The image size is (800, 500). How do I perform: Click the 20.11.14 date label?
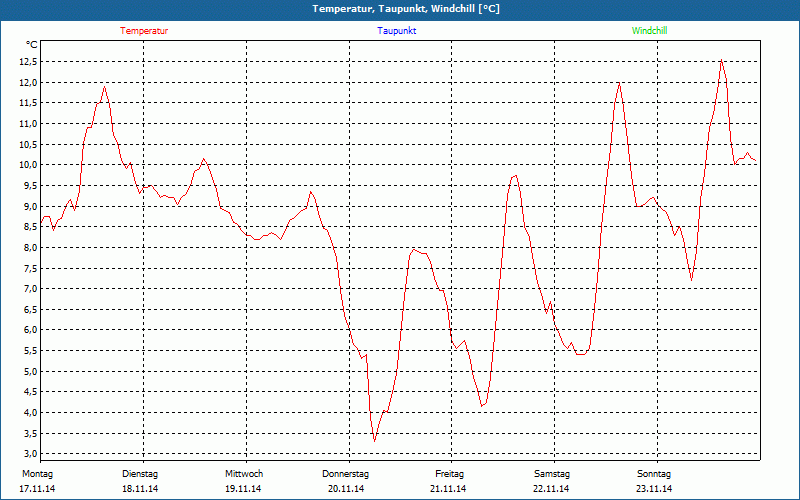346,489
